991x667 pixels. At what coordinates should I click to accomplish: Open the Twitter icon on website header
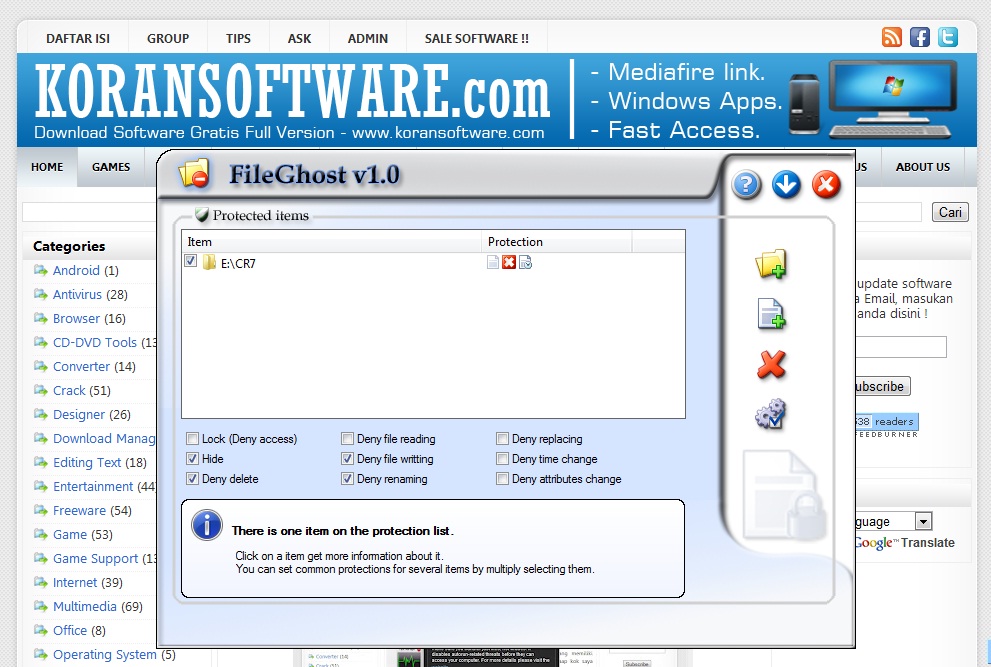pos(947,37)
